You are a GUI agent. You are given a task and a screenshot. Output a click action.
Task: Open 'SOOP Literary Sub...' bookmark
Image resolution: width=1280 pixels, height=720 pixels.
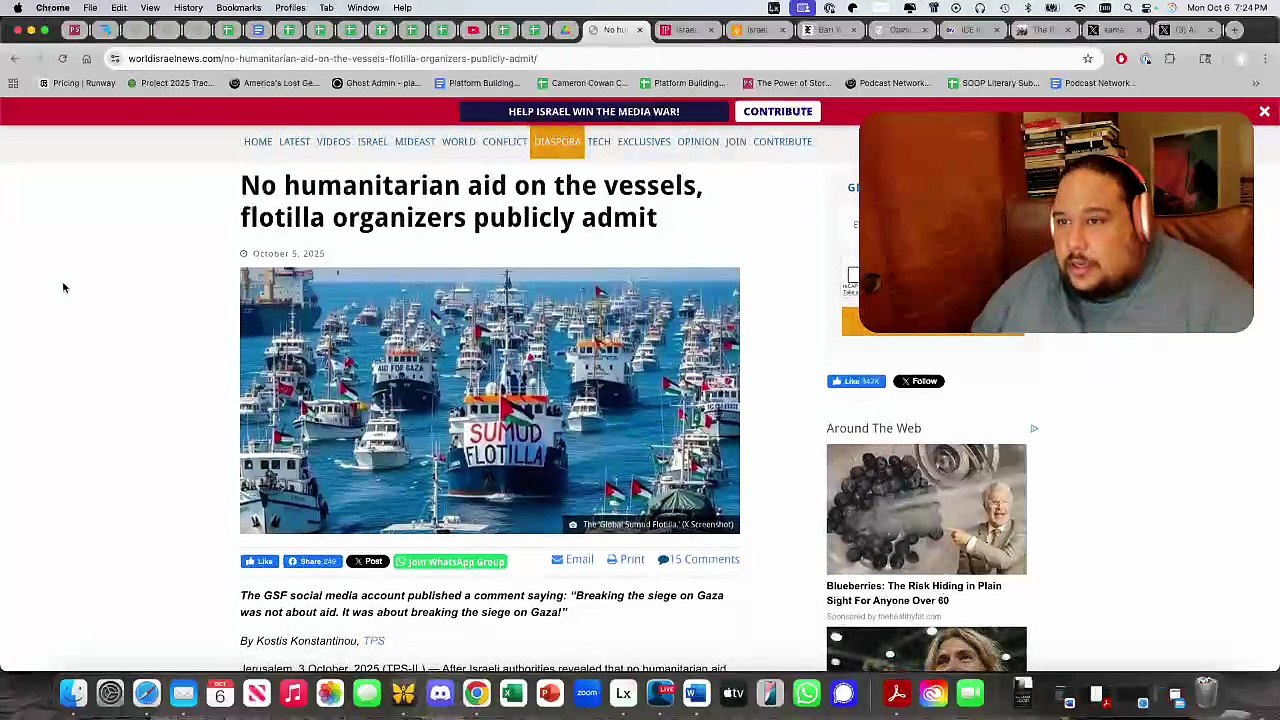993,83
